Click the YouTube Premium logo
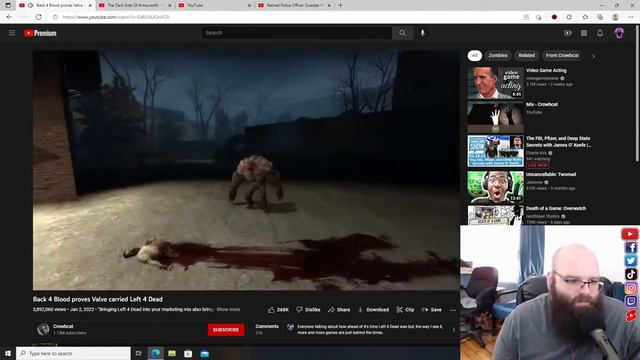 (40, 33)
